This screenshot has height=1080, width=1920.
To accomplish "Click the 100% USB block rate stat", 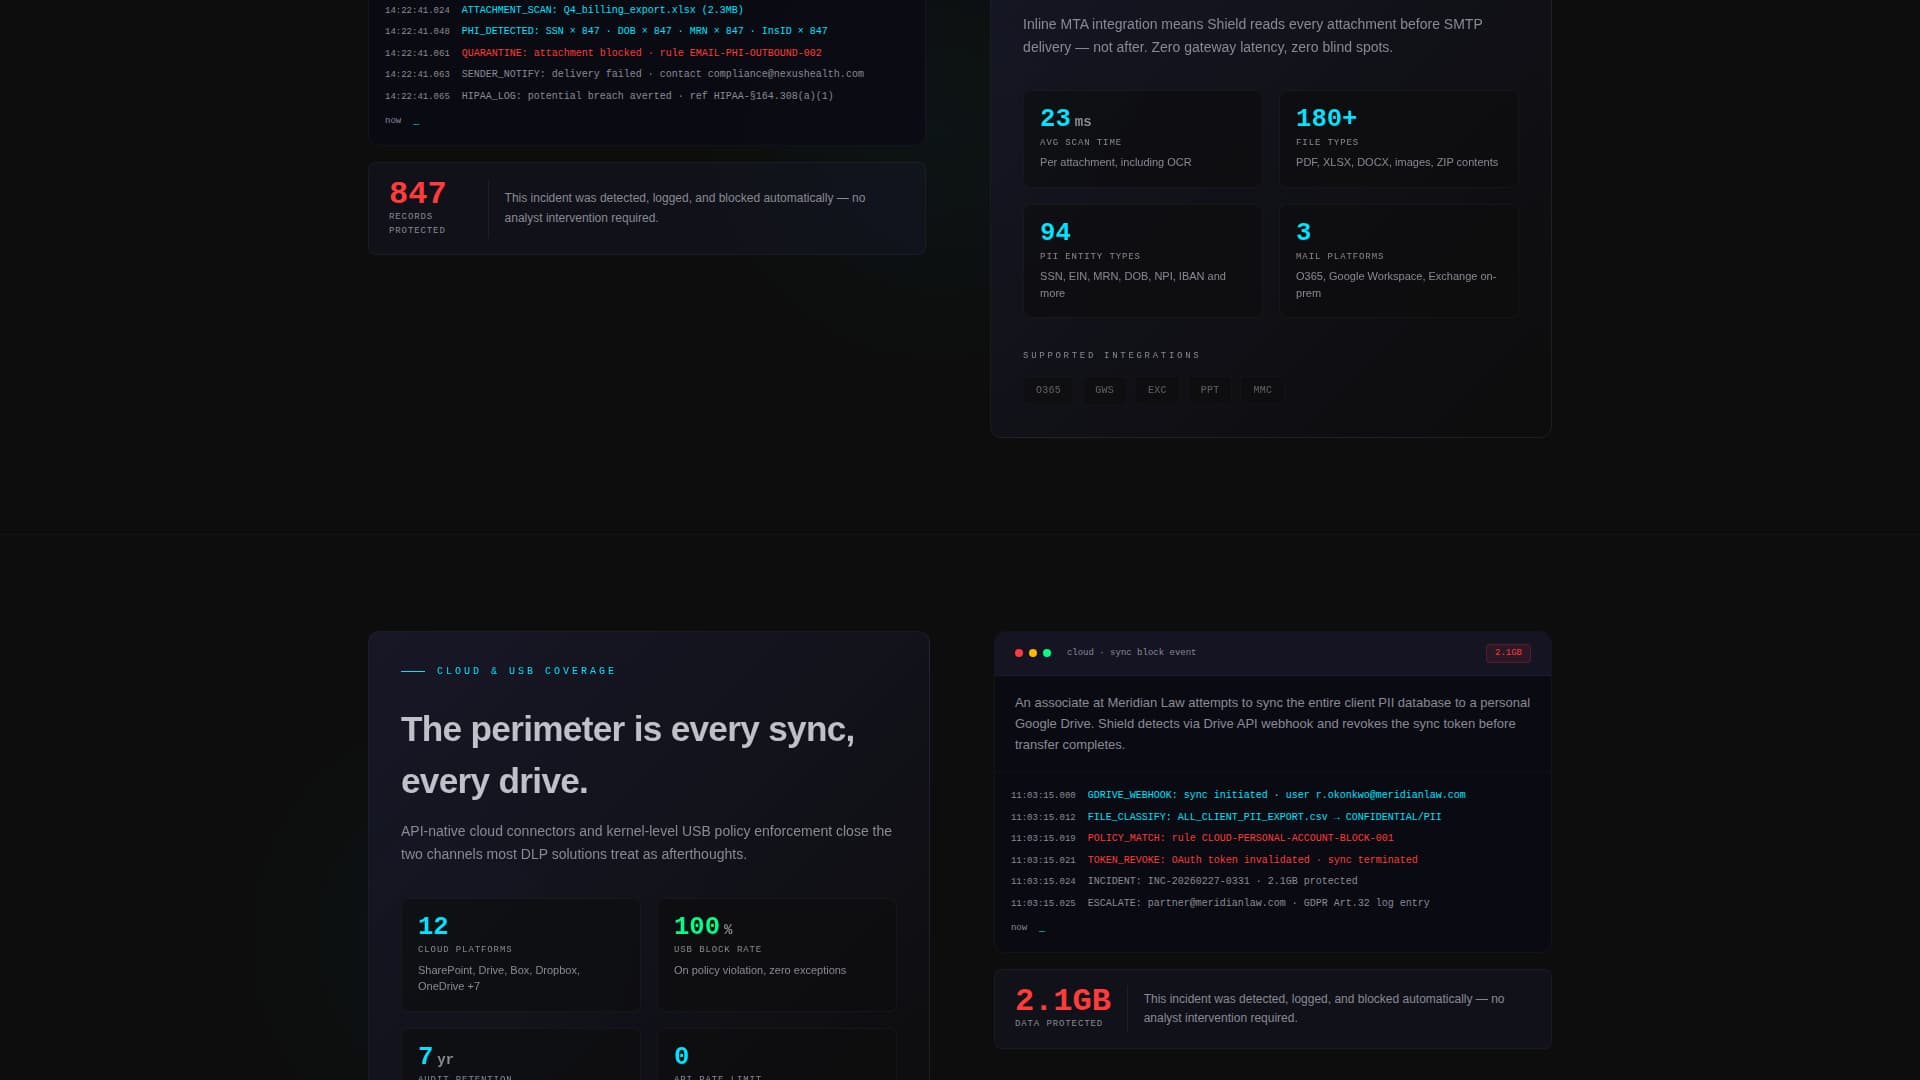I will tap(776, 955).
